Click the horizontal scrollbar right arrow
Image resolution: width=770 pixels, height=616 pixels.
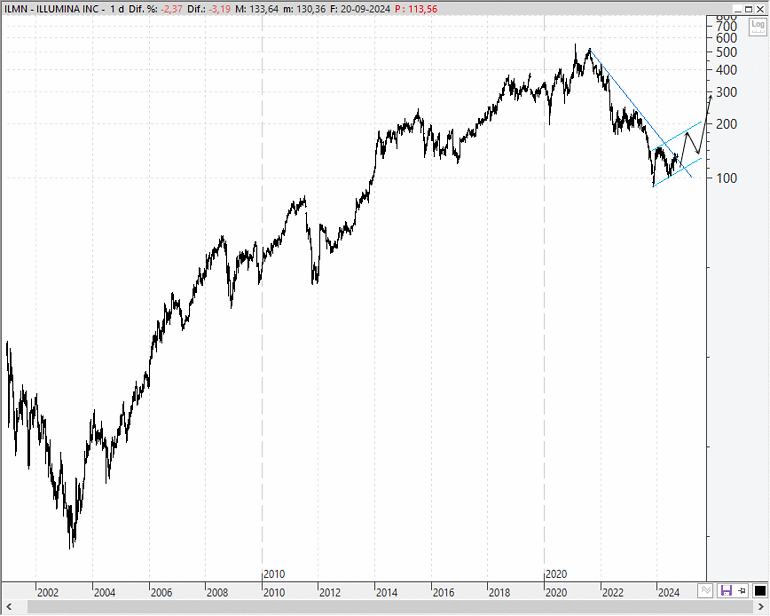click(761, 607)
